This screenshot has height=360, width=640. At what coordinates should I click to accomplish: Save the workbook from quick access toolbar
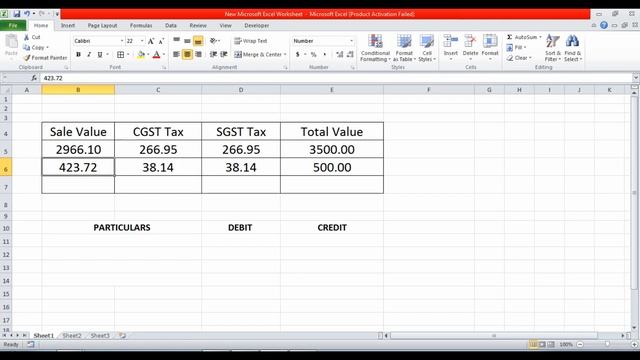click(x=16, y=14)
